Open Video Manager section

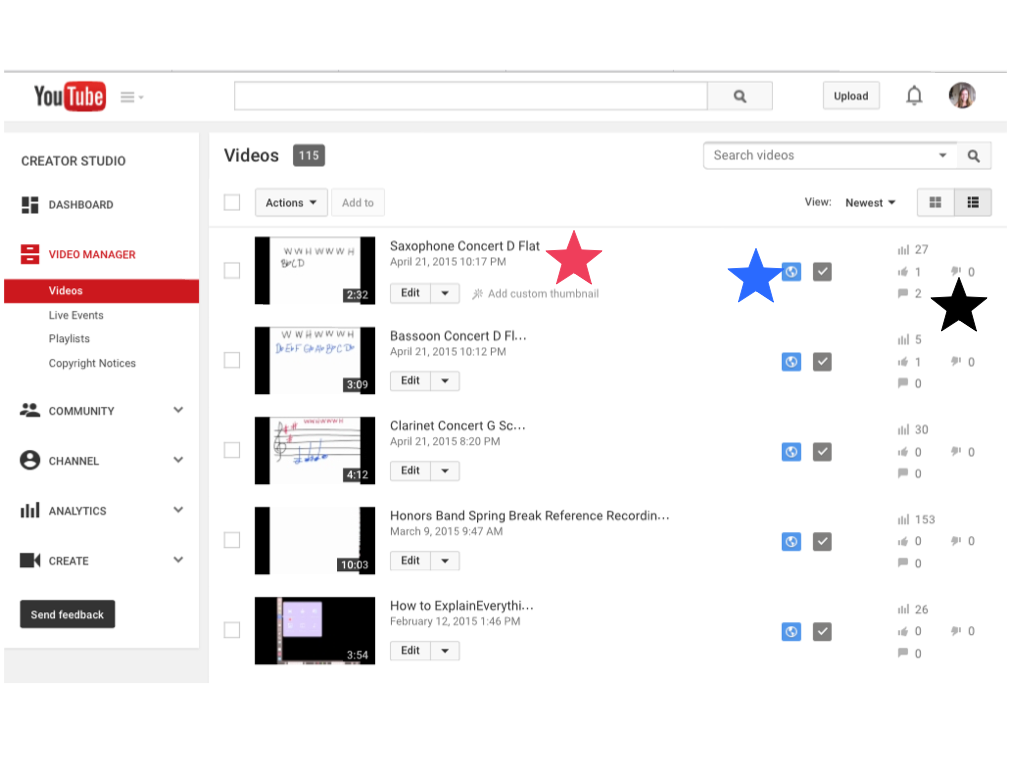tap(92, 255)
